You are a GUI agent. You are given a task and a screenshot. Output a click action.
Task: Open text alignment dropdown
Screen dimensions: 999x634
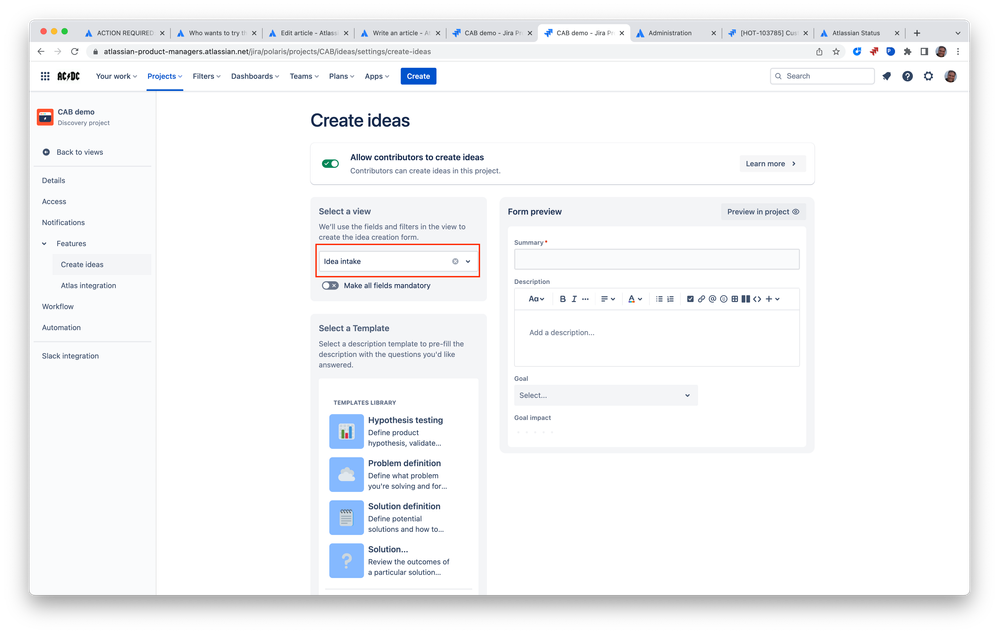[x=607, y=299]
